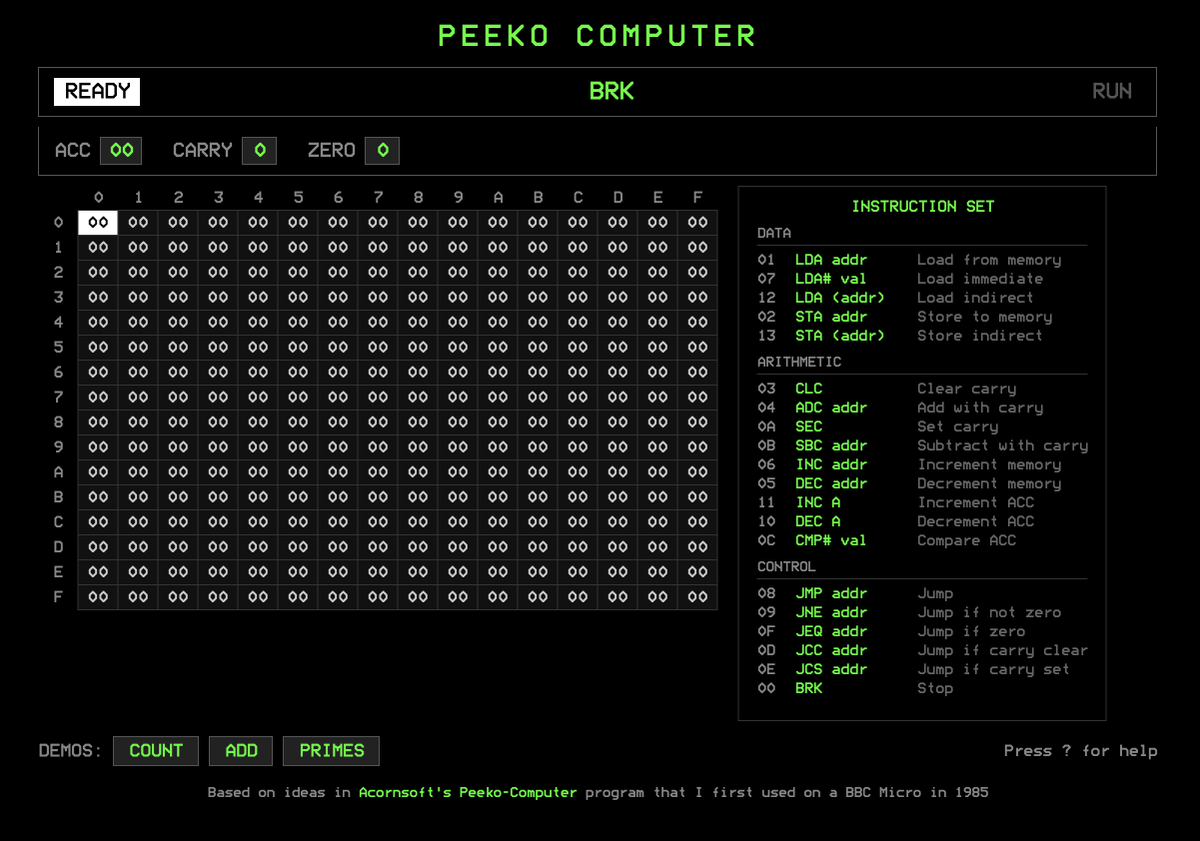Click the CARRY flag value
1200x841 pixels.
coord(260,151)
